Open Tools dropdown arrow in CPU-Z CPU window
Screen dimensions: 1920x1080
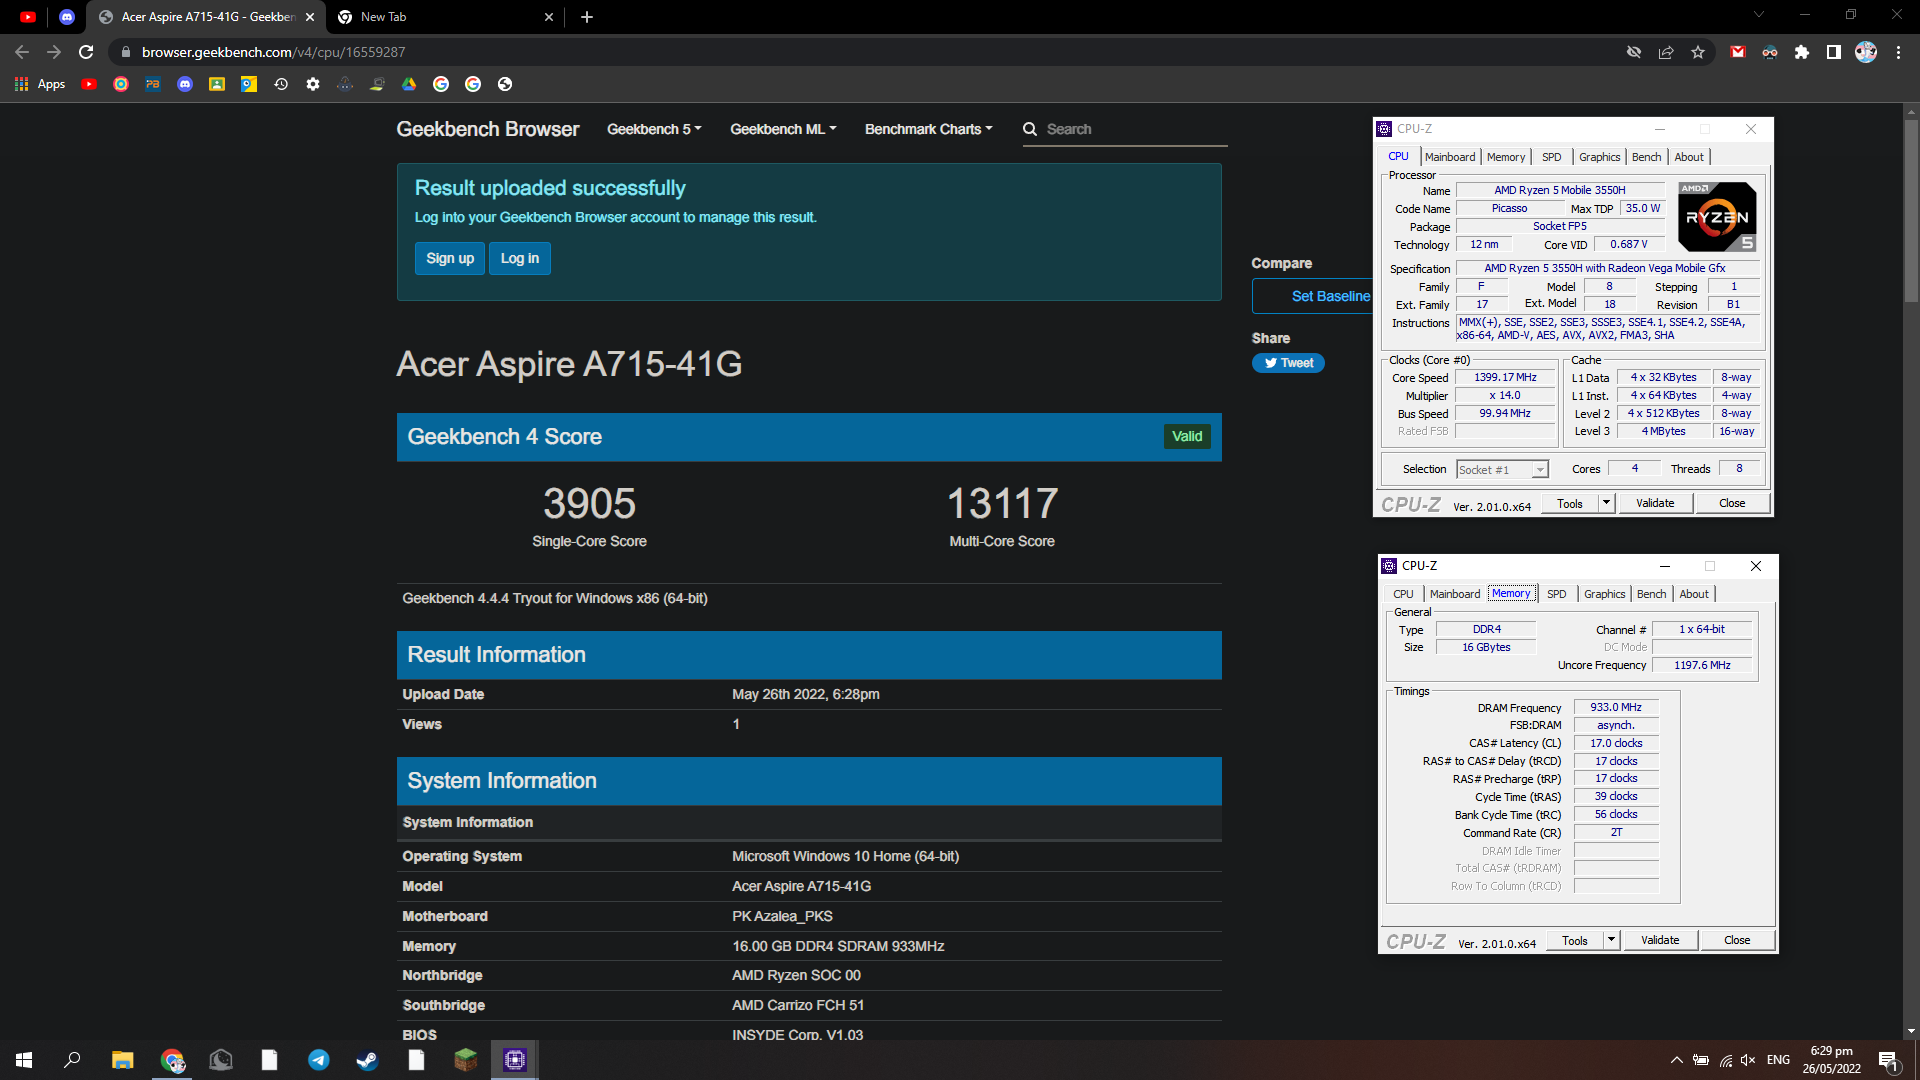pos(1606,503)
